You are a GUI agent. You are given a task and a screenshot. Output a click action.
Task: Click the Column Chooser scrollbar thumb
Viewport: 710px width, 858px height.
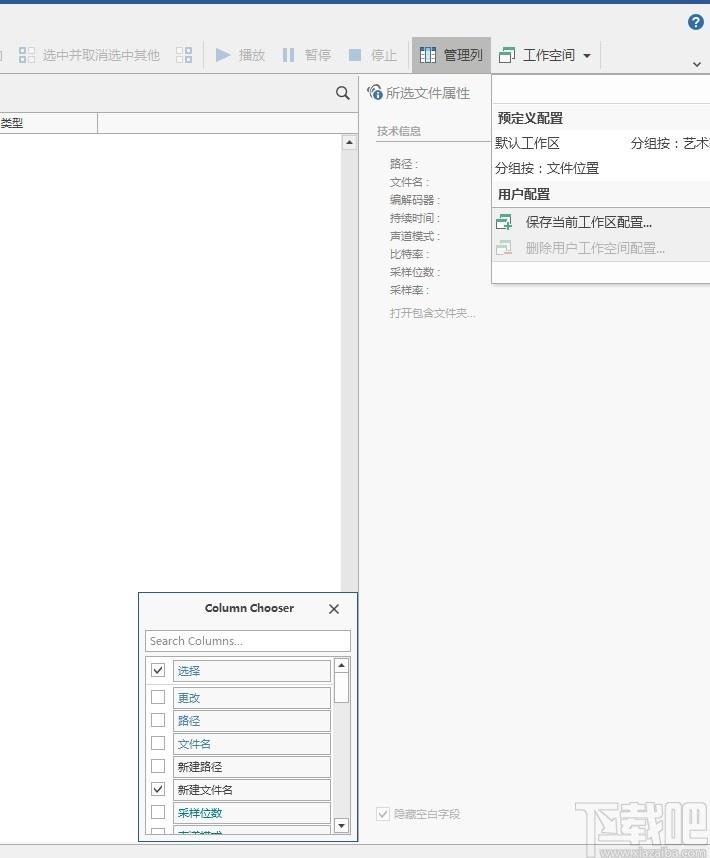point(341,688)
